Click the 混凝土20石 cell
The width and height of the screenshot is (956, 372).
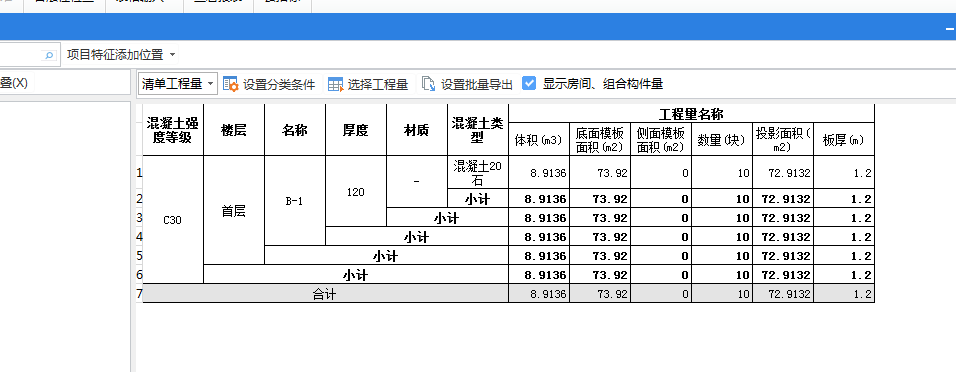click(x=477, y=173)
